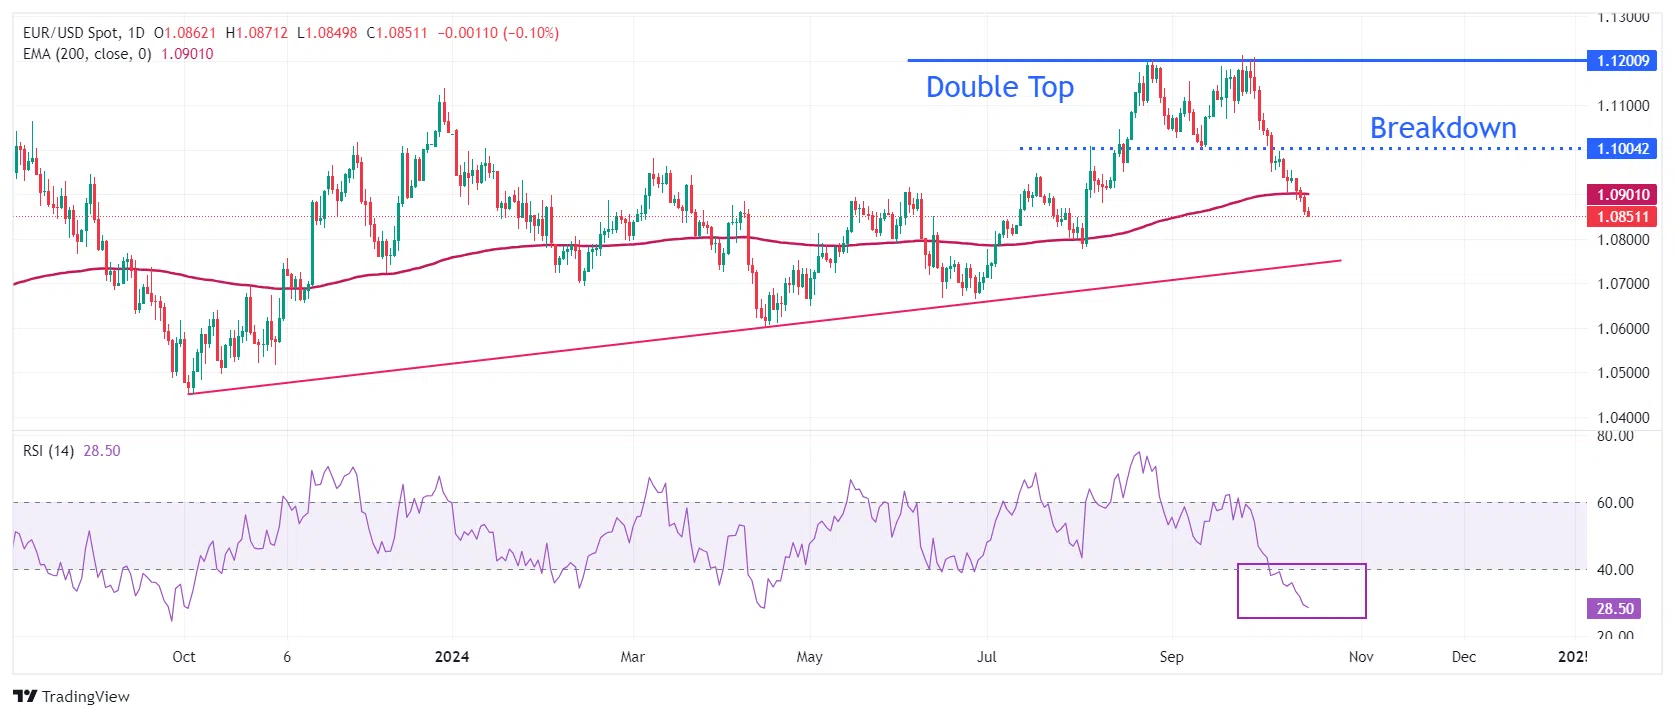Click the Oct time axis label

[x=184, y=657]
